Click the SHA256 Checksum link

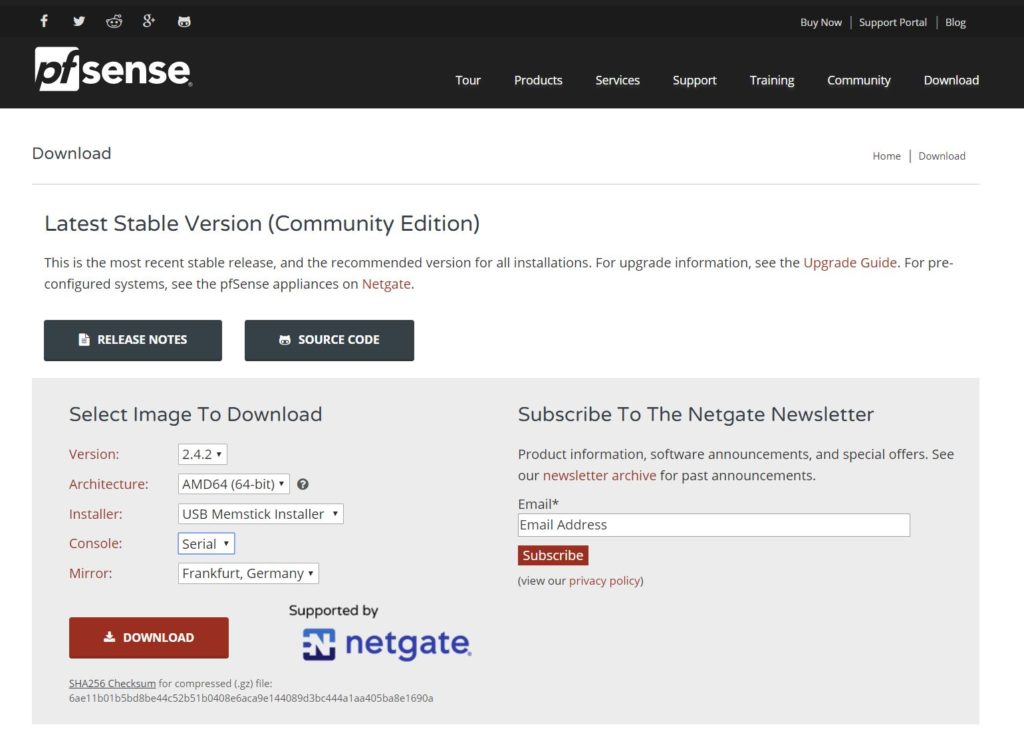[x=112, y=684]
